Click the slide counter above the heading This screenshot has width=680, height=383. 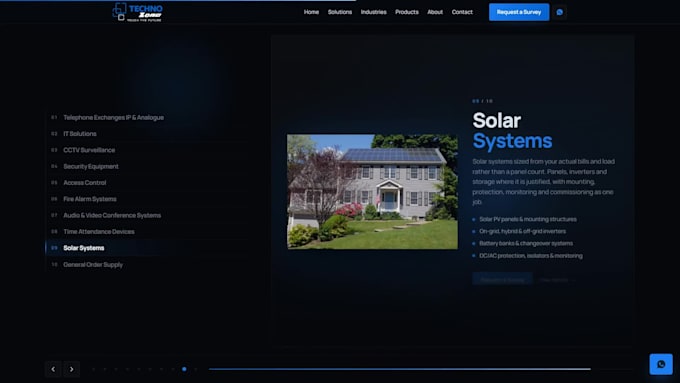pos(482,101)
